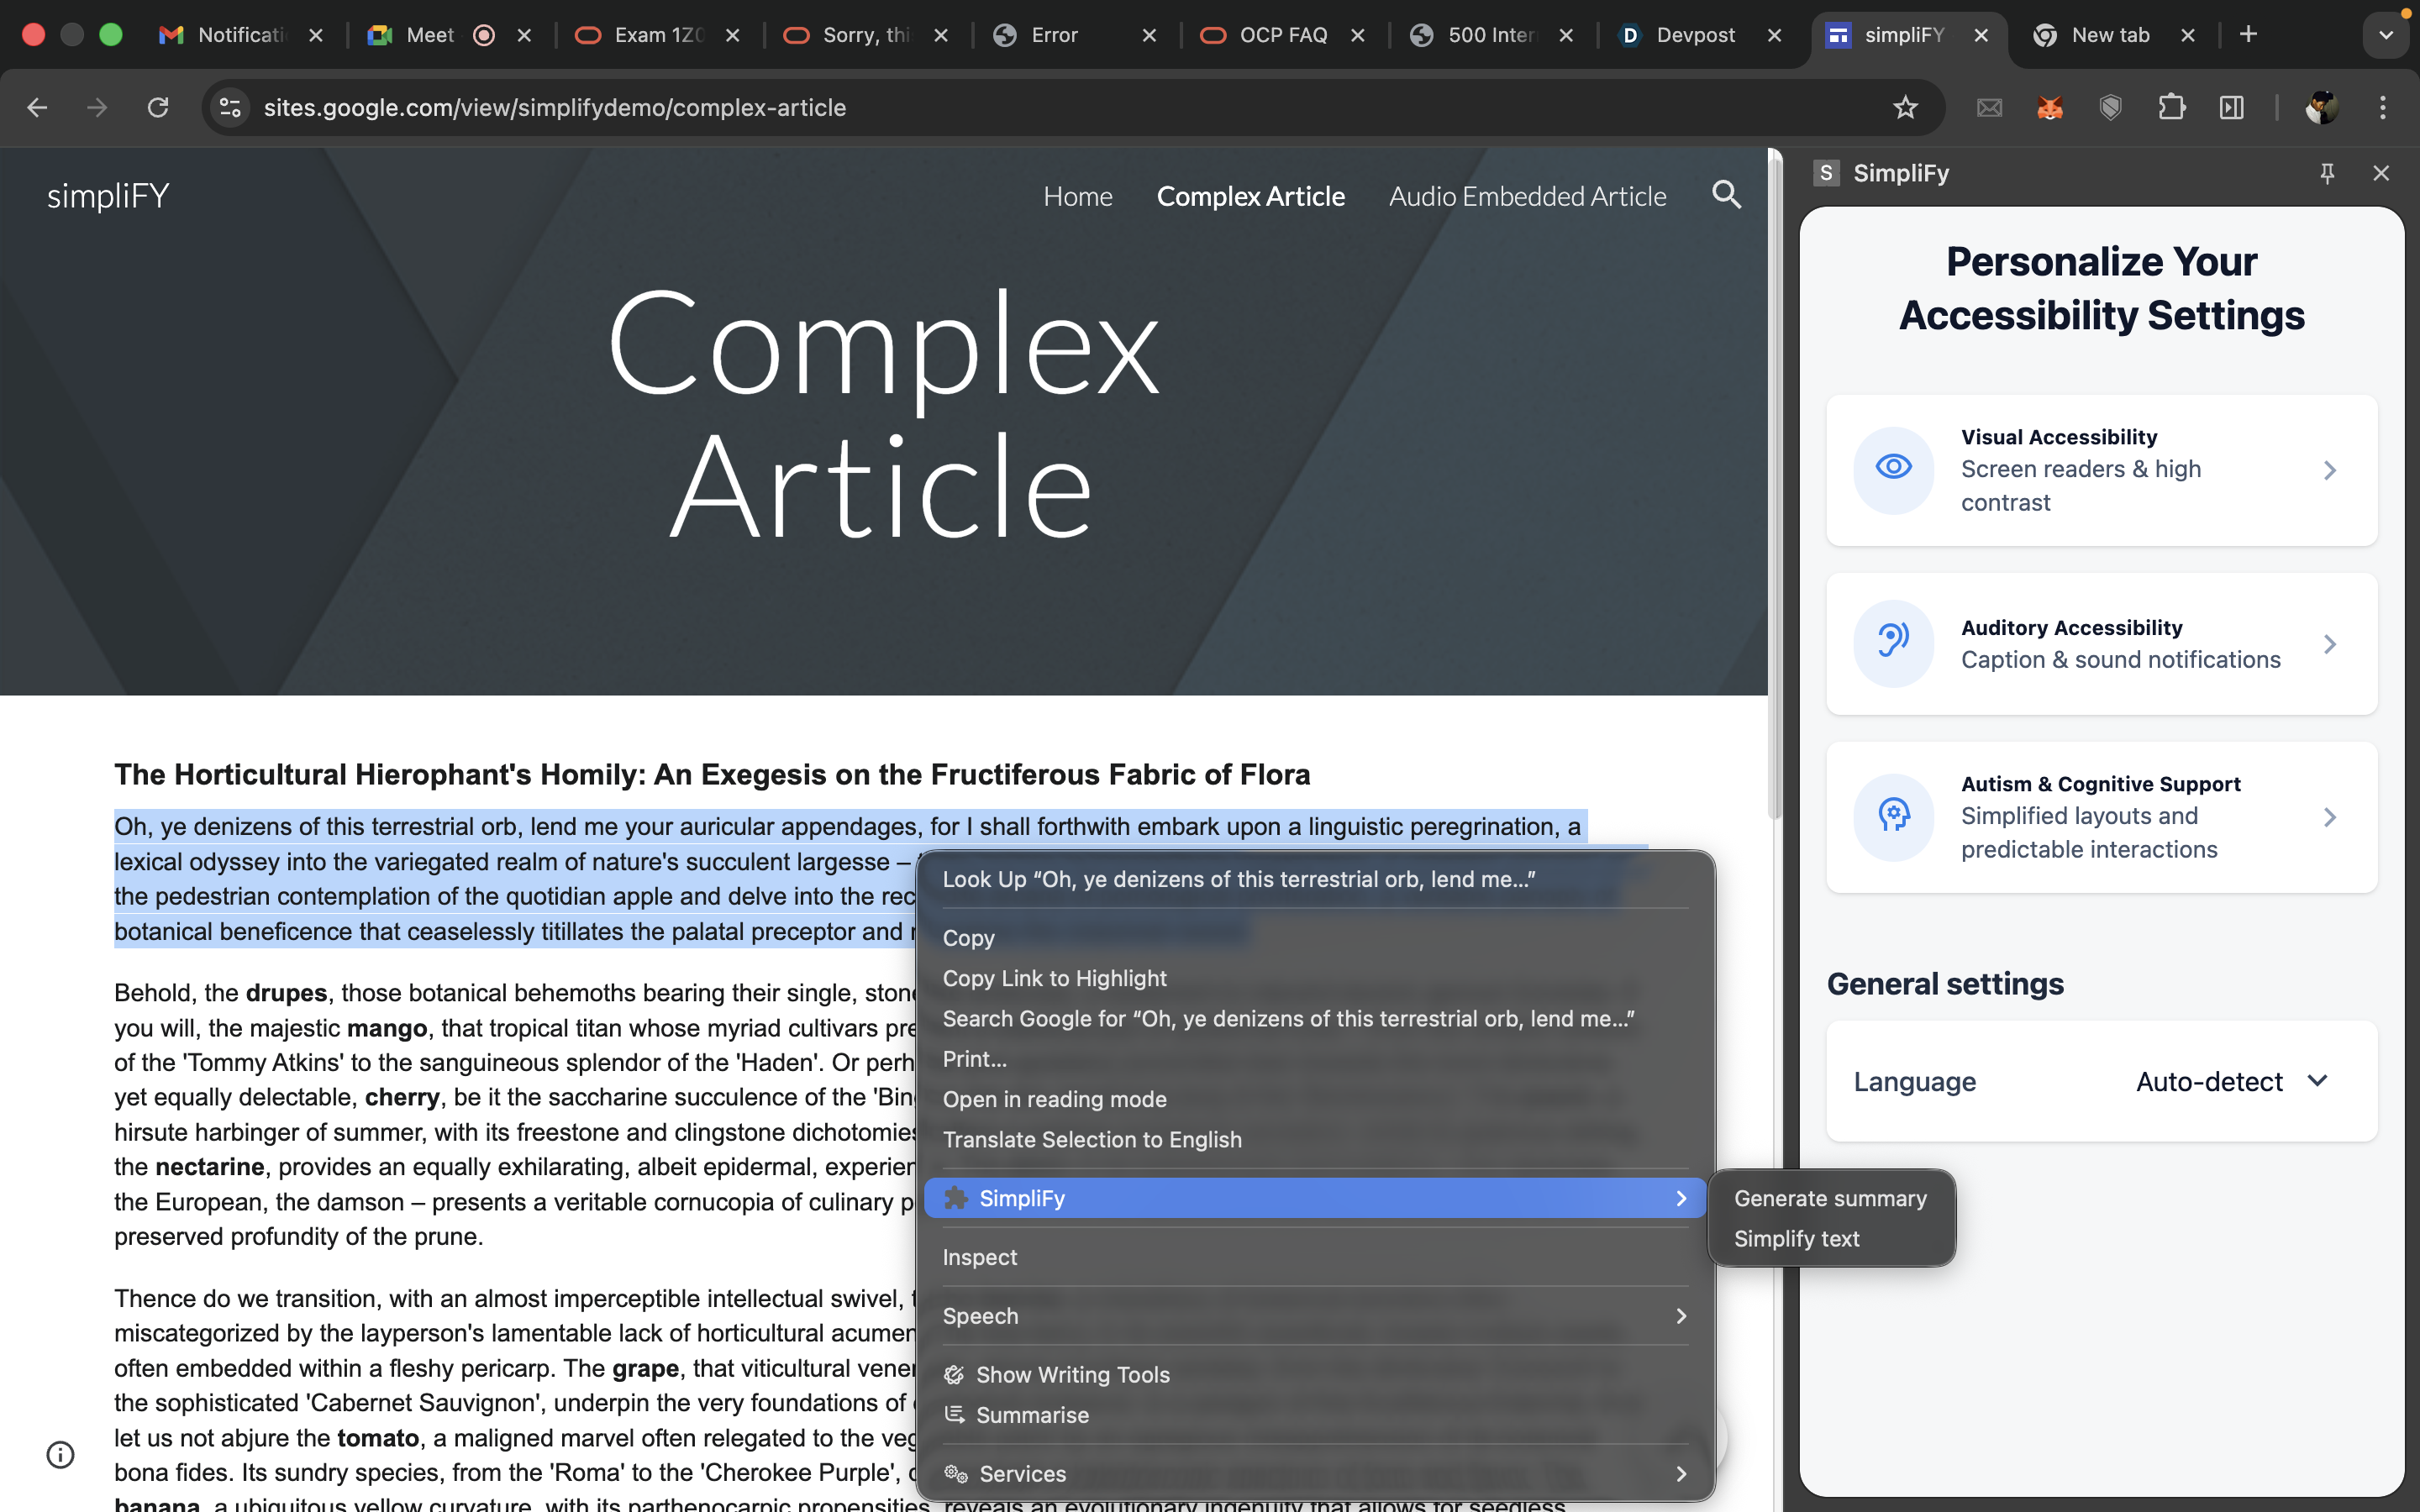Reload the current page
The height and width of the screenshot is (1512, 2420).
click(158, 108)
